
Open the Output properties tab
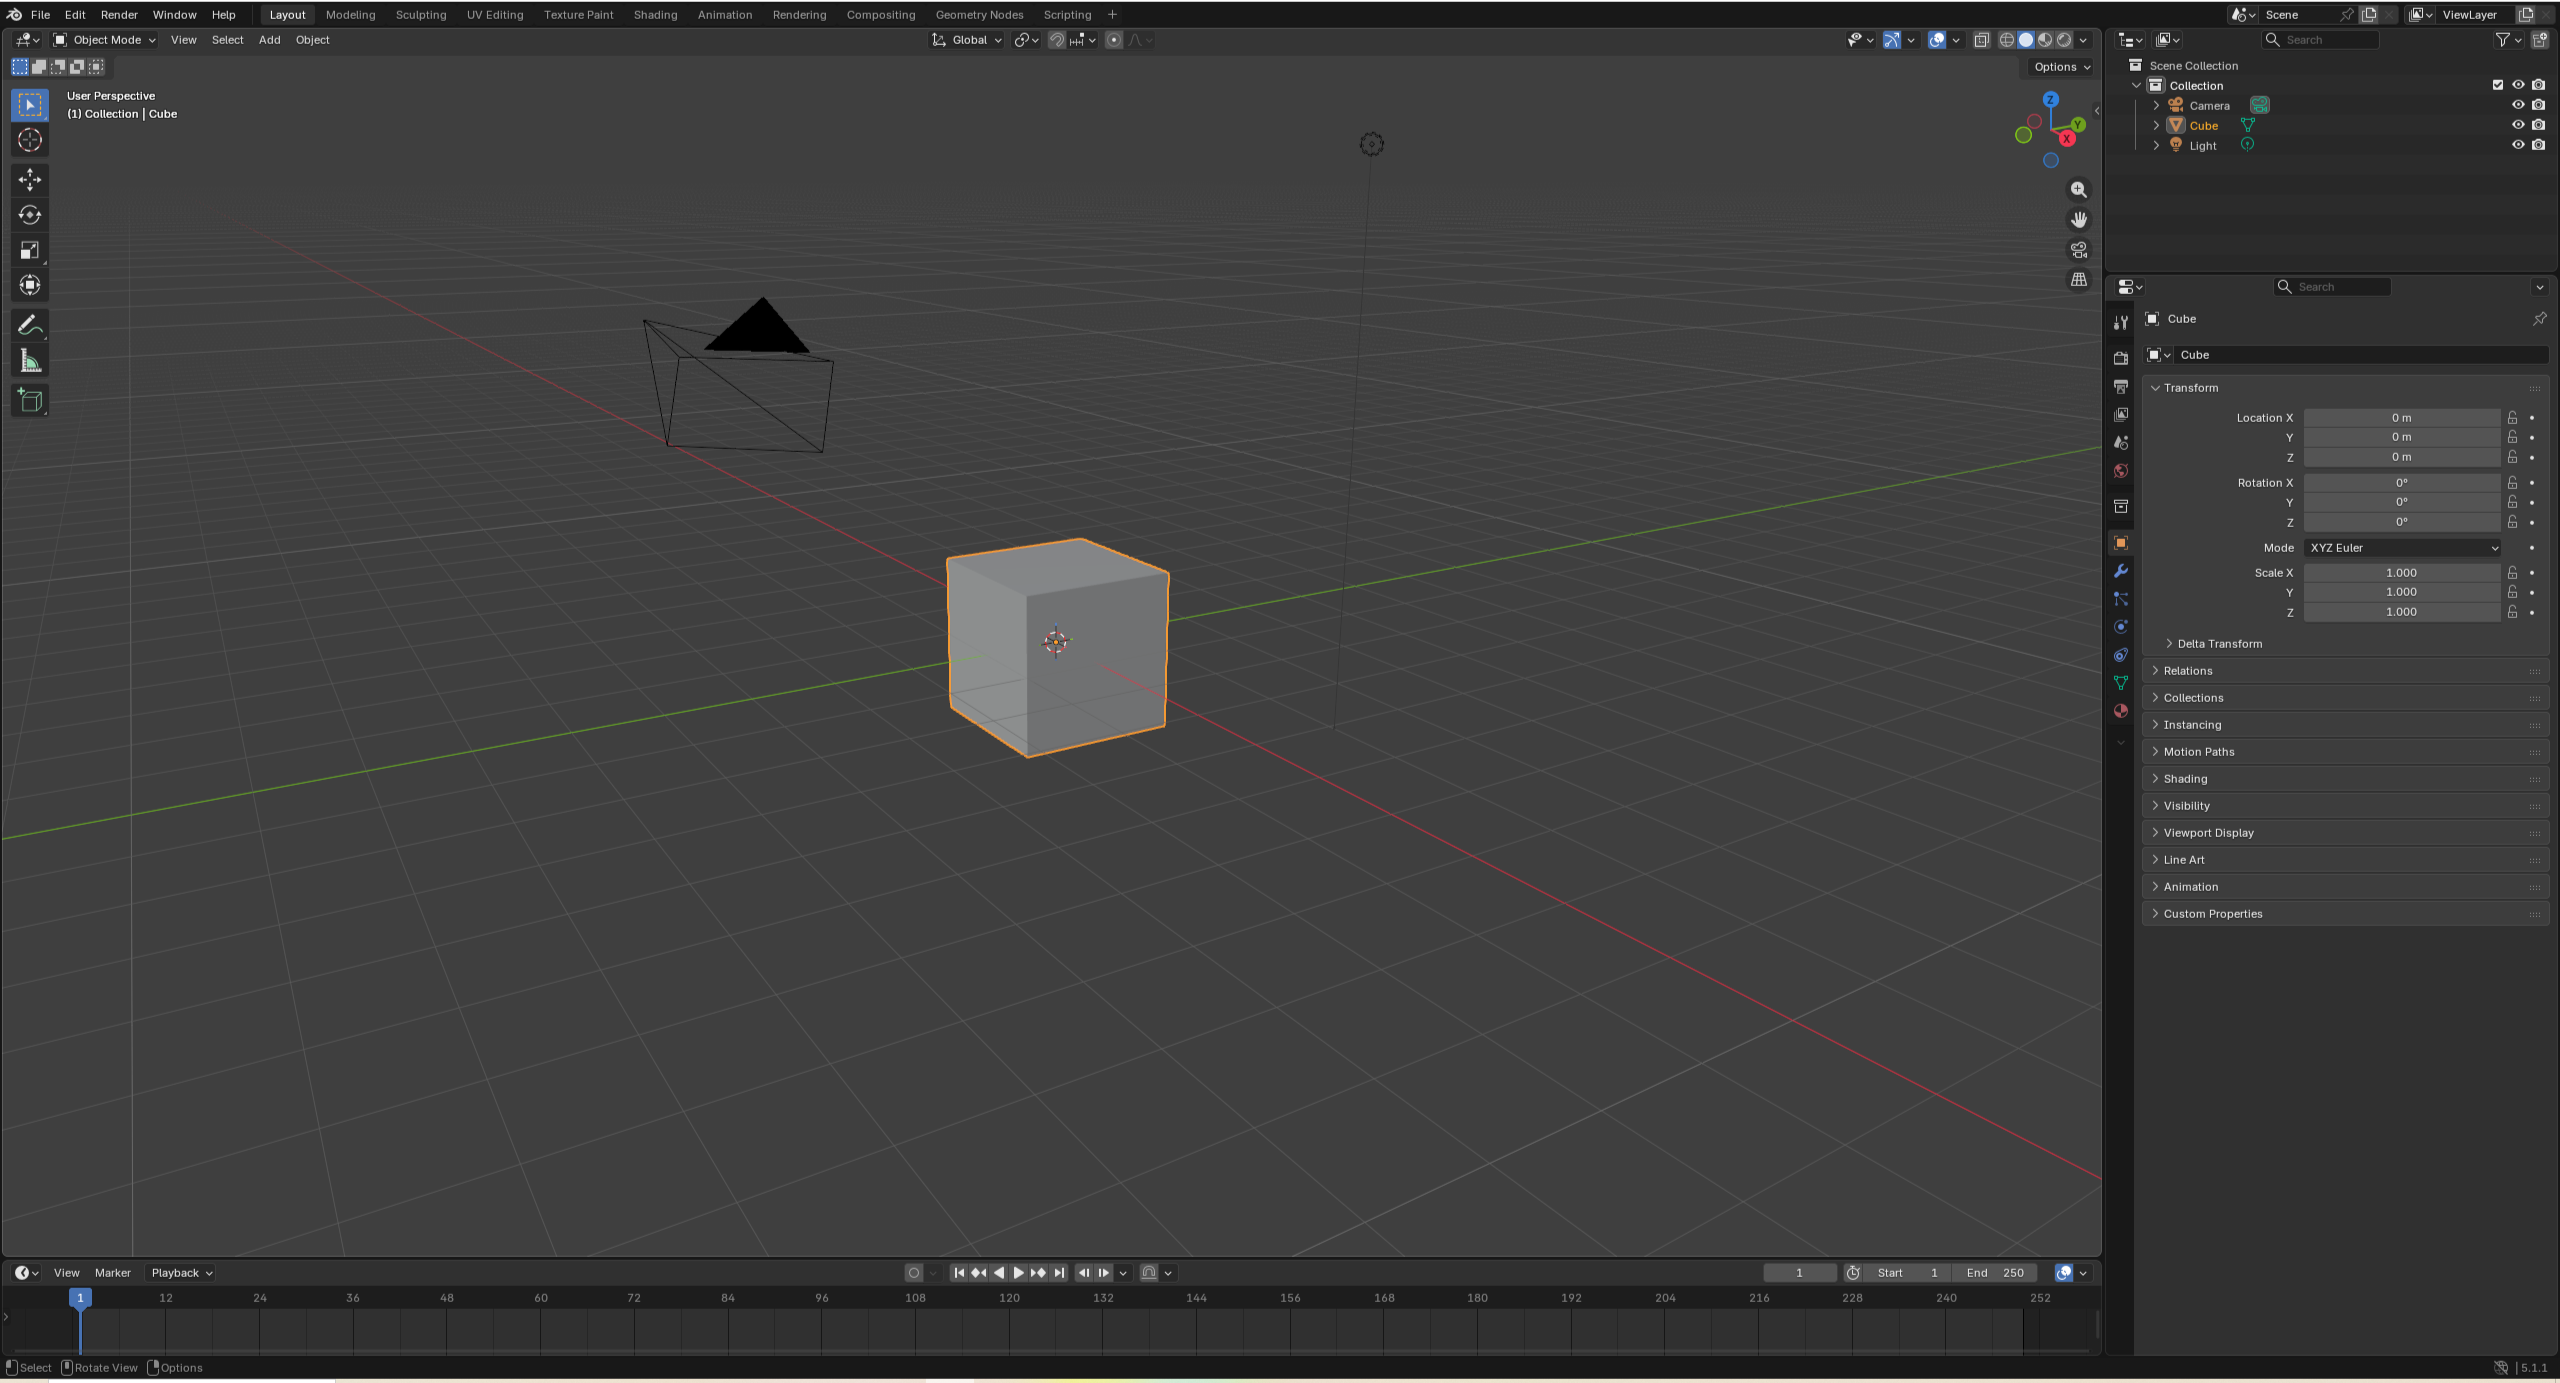[2121, 386]
